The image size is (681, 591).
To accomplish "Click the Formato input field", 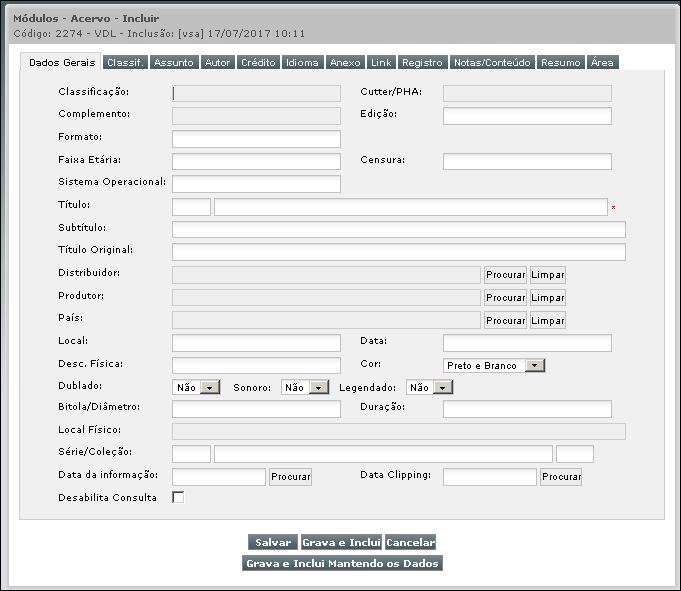I will pyautogui.click(x=256, y=139).
